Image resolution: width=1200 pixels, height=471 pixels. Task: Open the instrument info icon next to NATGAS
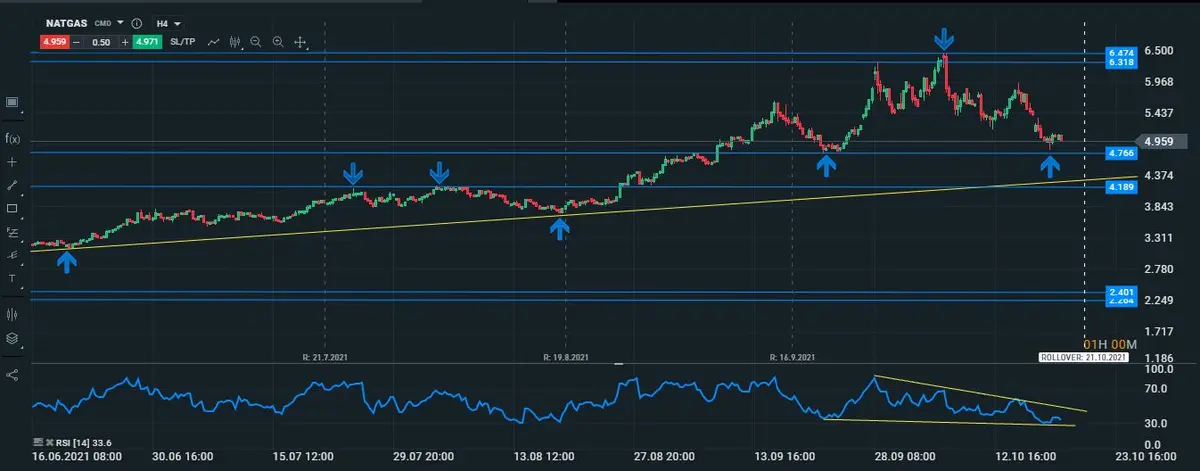pos(136,22)
